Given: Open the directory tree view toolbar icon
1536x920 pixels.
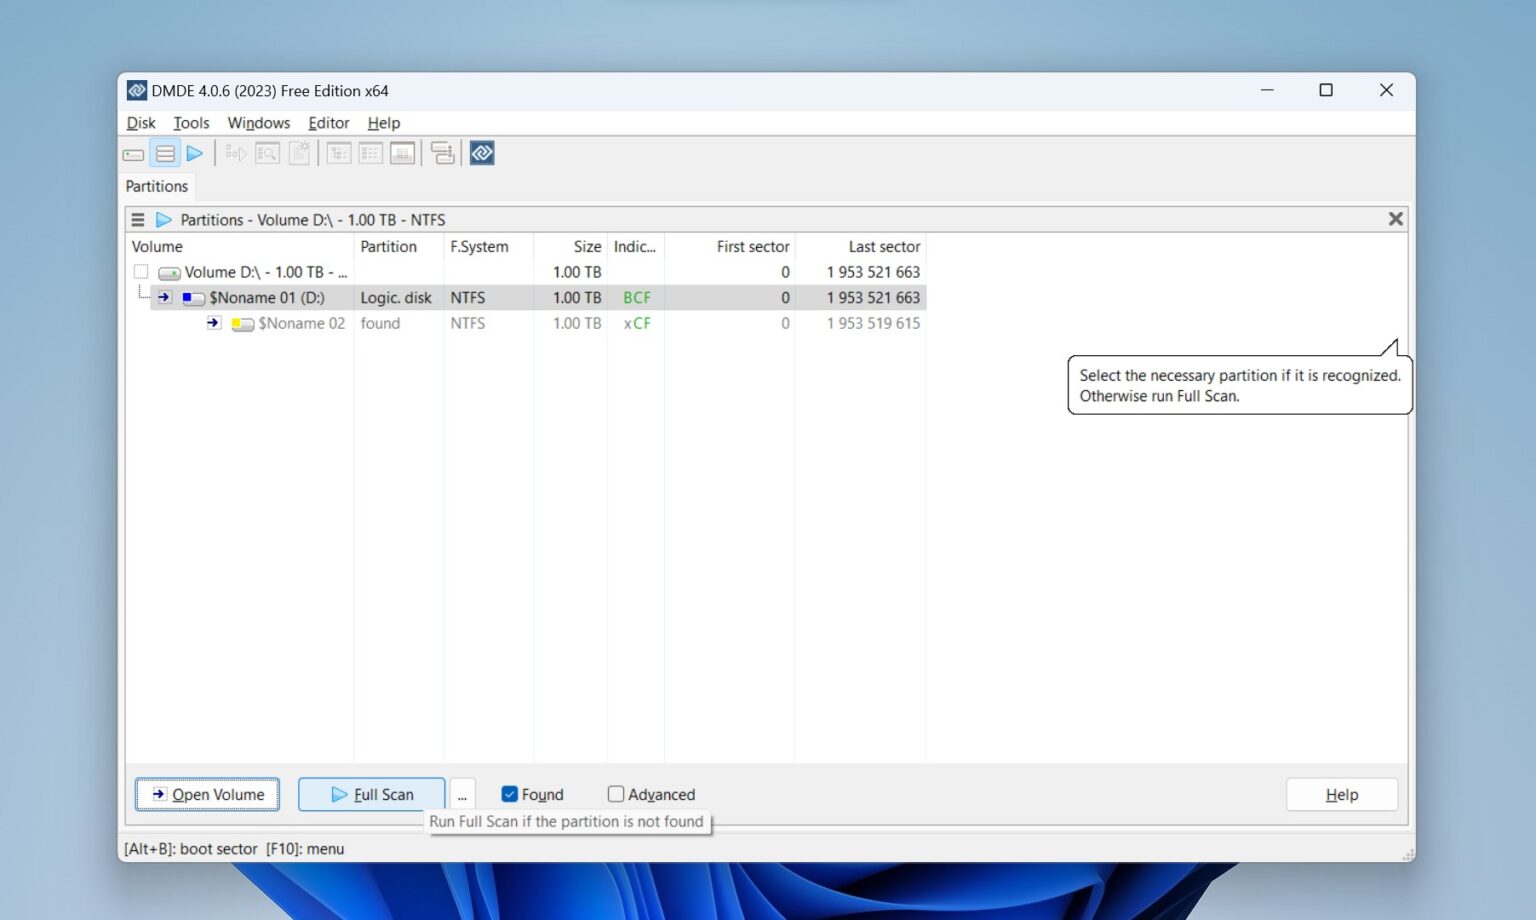Looking at the screenshot, I should coord(338,153).
